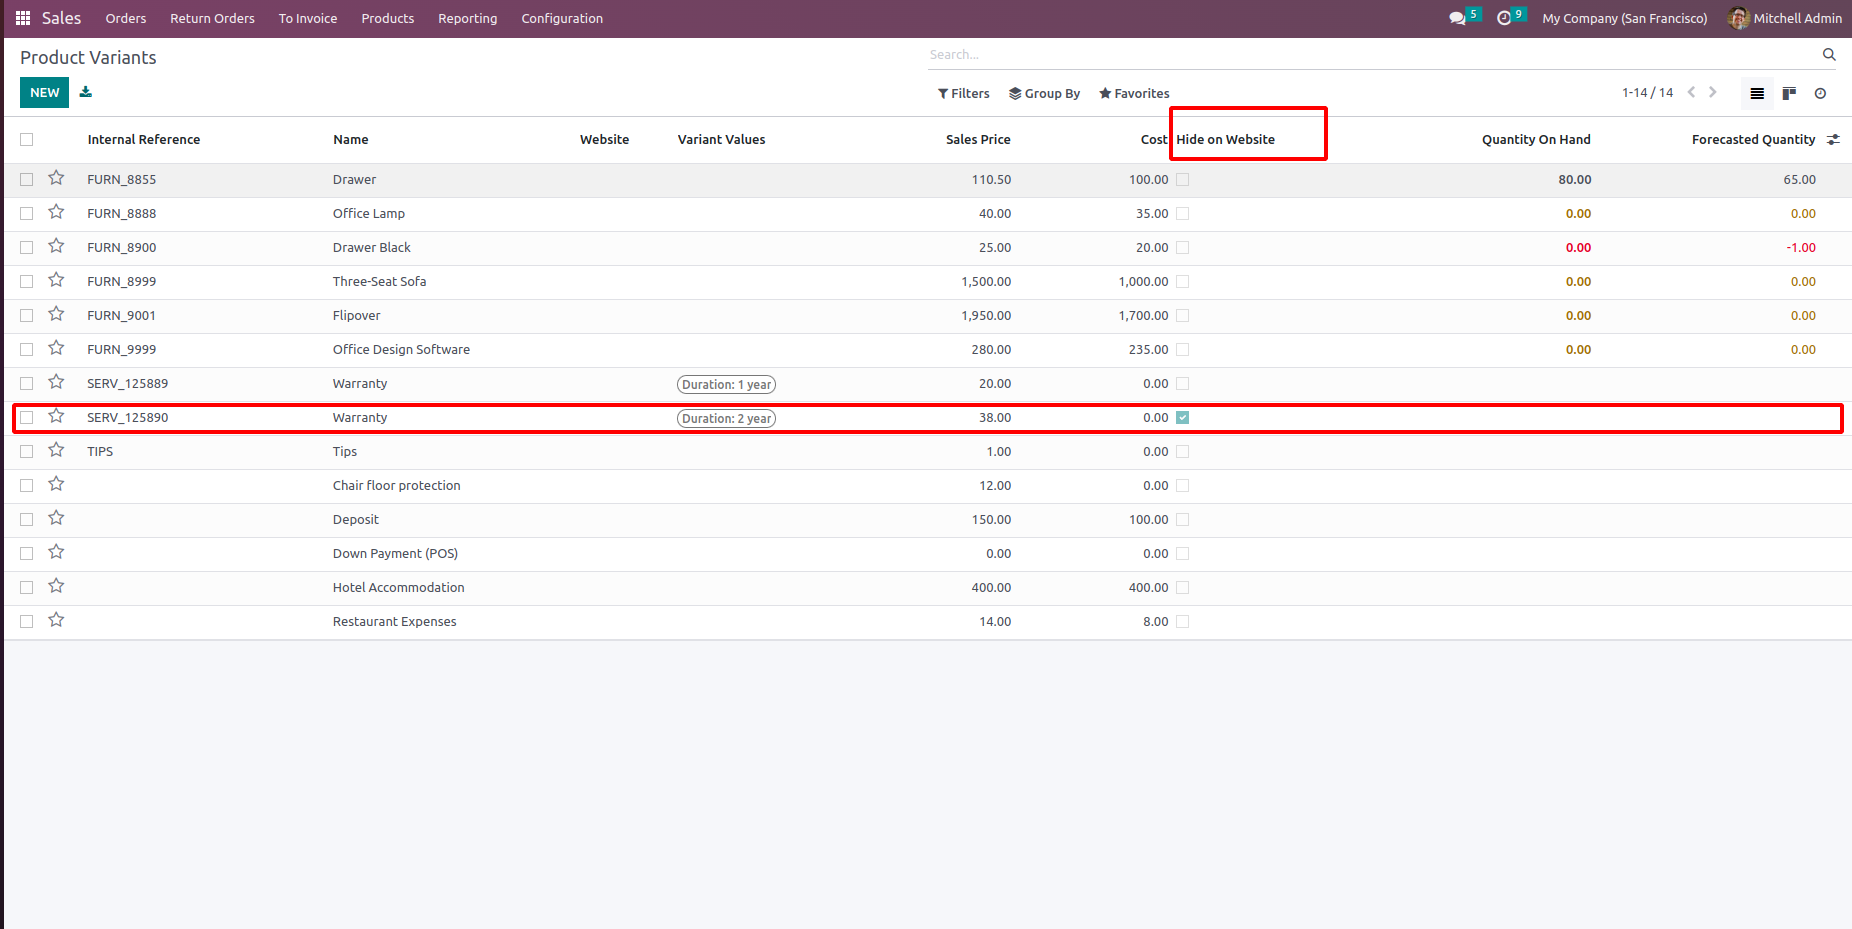
Task: Star Office Design Software
Action: click(x=56, y=348)
